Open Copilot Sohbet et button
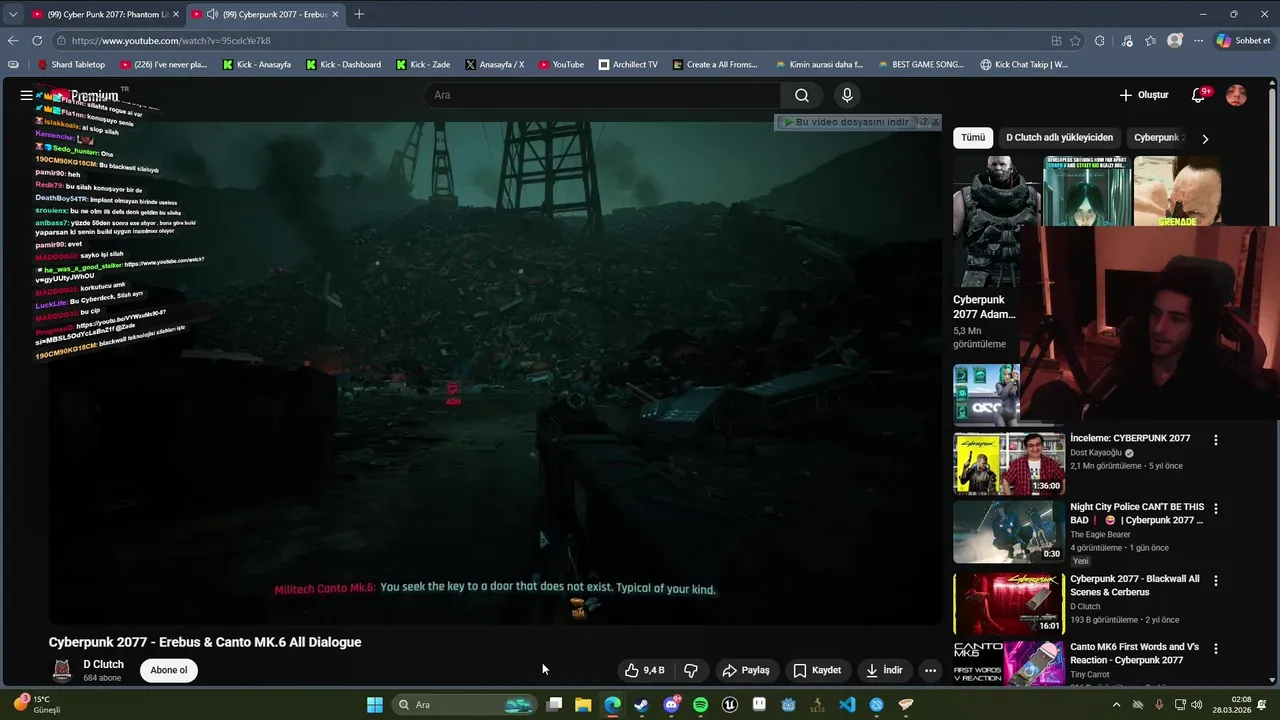This screenshot has height=720, width=1280. 1243,40
